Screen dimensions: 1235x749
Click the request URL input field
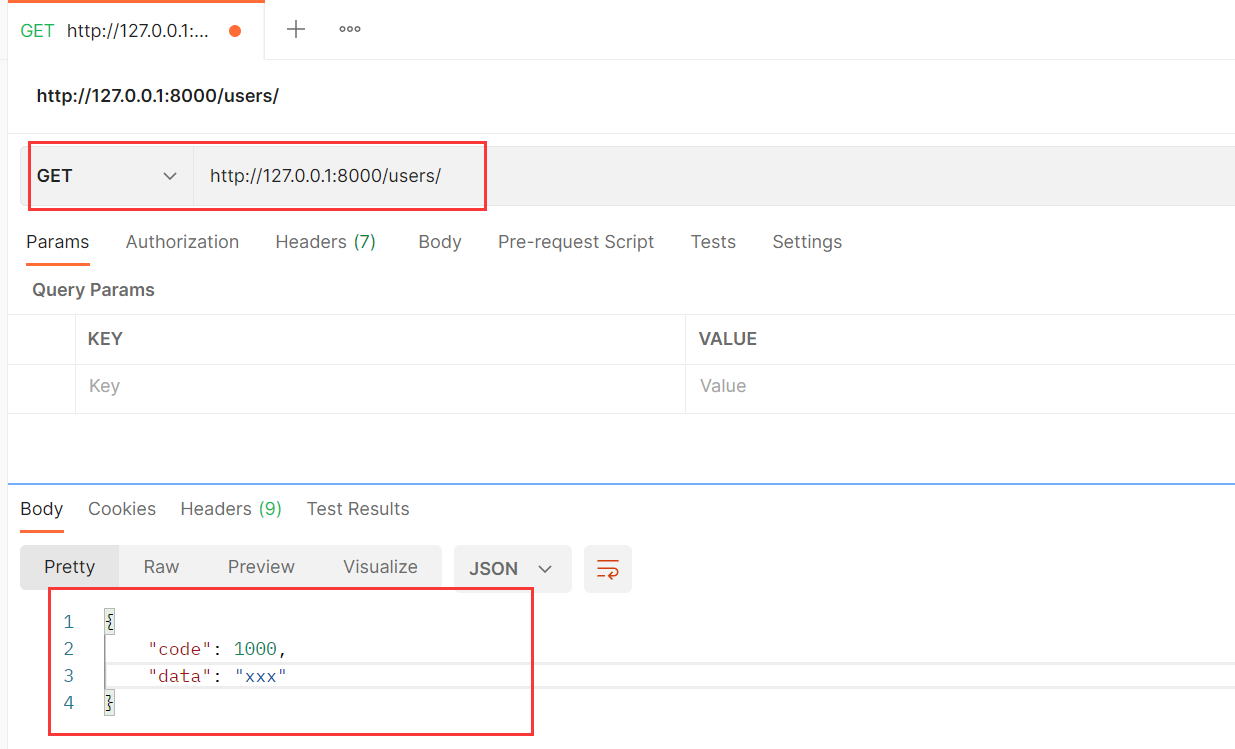(714, 176)
